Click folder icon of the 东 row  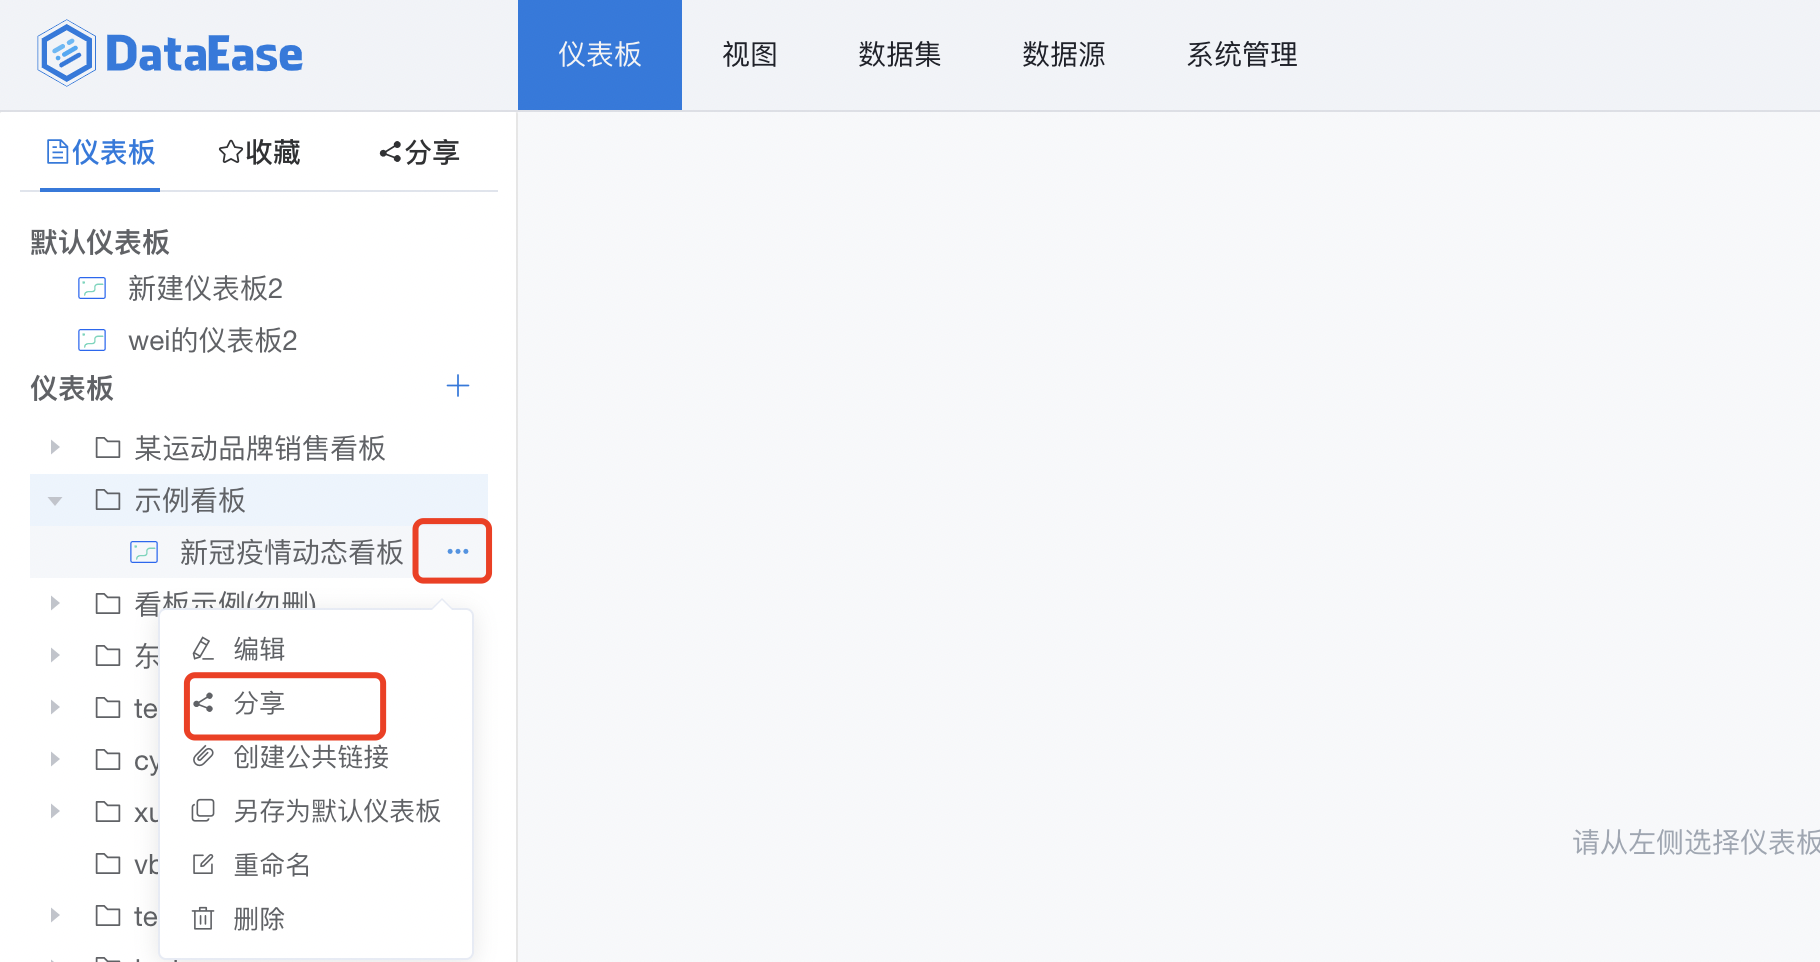point(108,656)
